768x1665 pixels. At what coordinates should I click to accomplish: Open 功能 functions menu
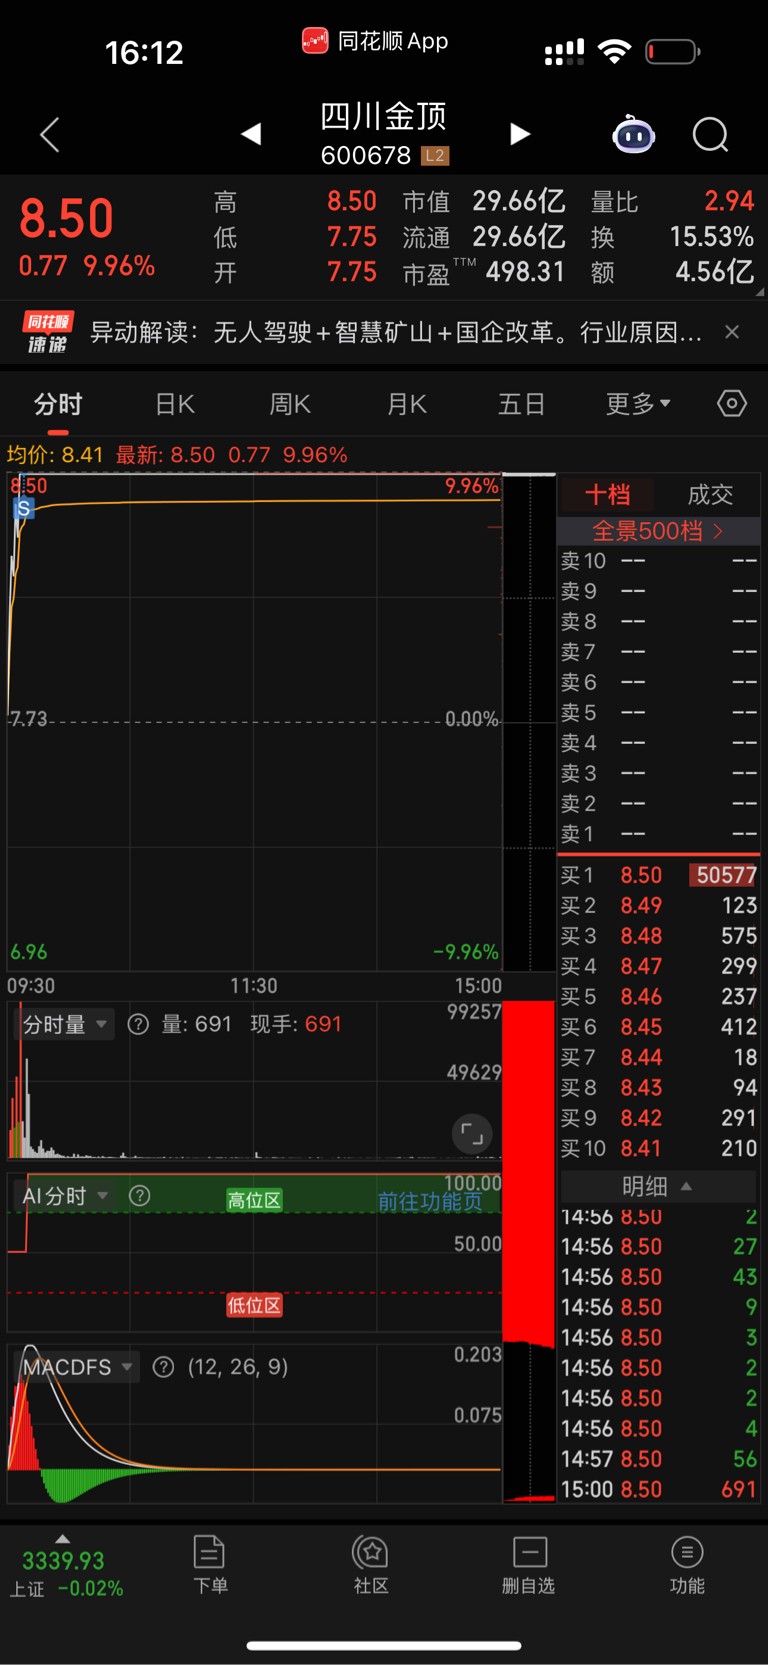click(x=687, y=1565)
